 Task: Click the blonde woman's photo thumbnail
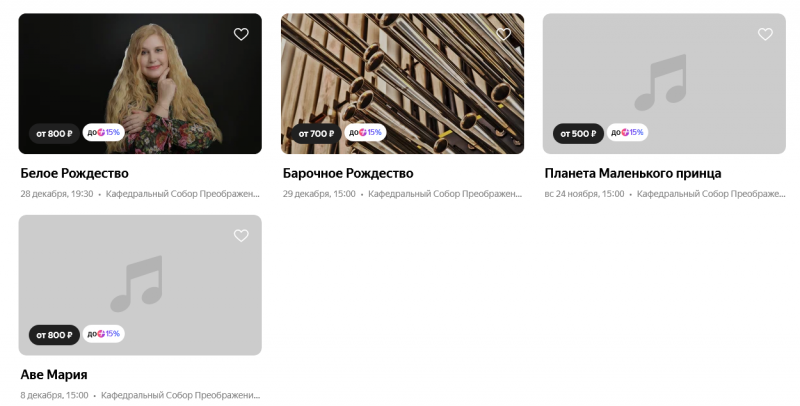coord(140,84)
